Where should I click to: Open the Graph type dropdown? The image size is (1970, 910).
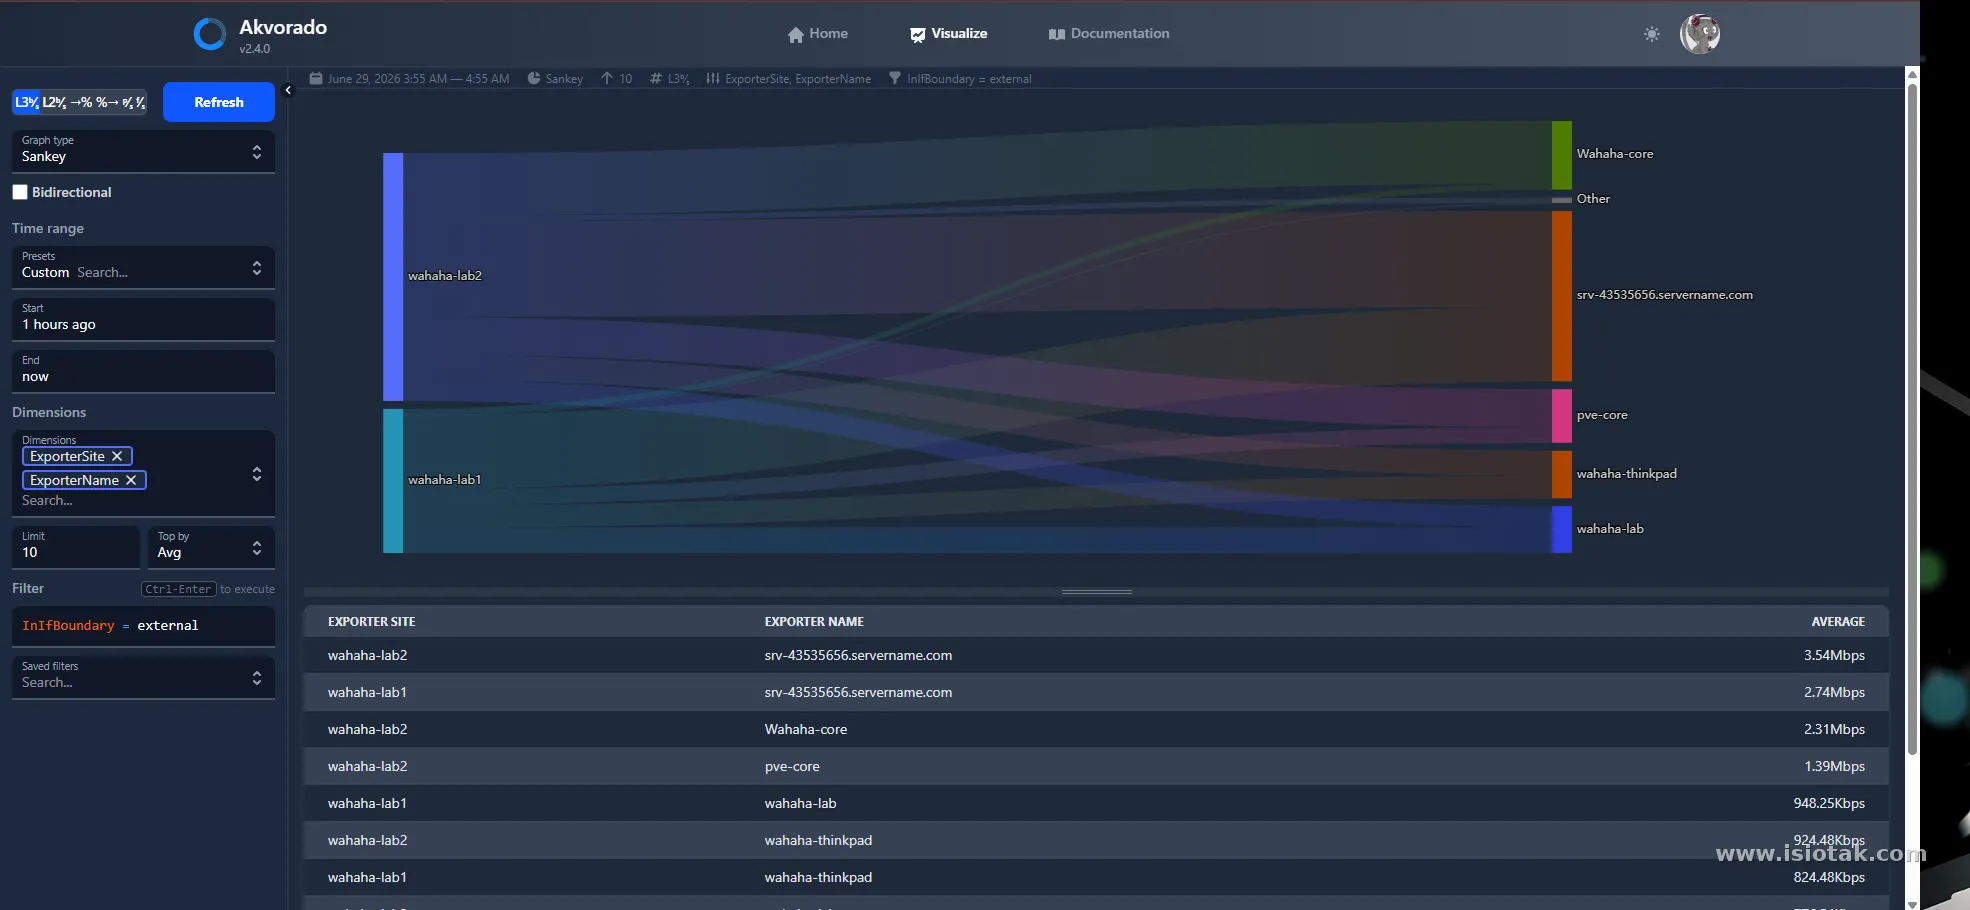[x=143, y=151]
